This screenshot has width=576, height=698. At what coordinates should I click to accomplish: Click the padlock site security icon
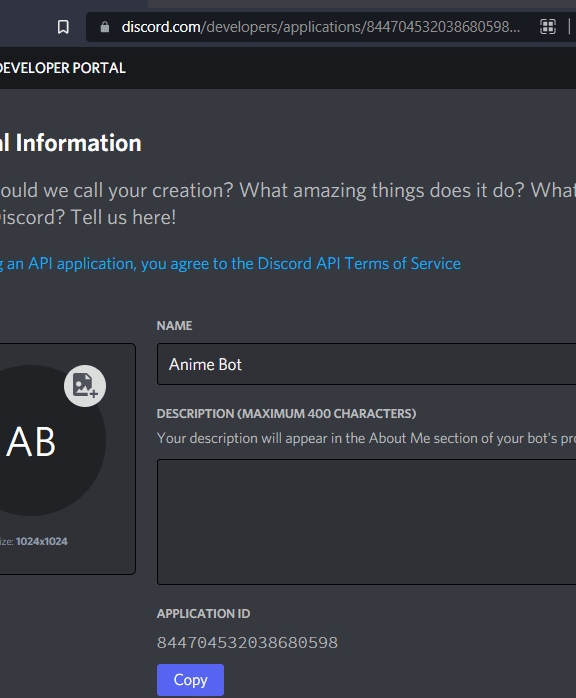pyautogui.click(x=105, y=27)
